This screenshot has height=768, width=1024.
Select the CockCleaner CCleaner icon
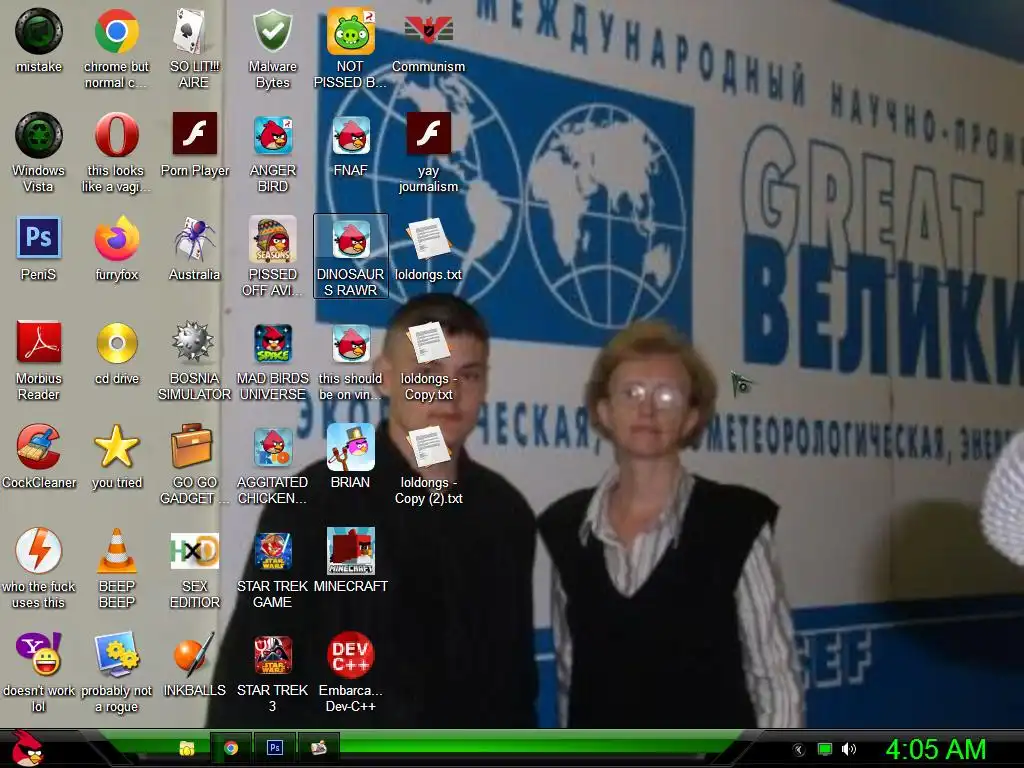coord(39,447)
